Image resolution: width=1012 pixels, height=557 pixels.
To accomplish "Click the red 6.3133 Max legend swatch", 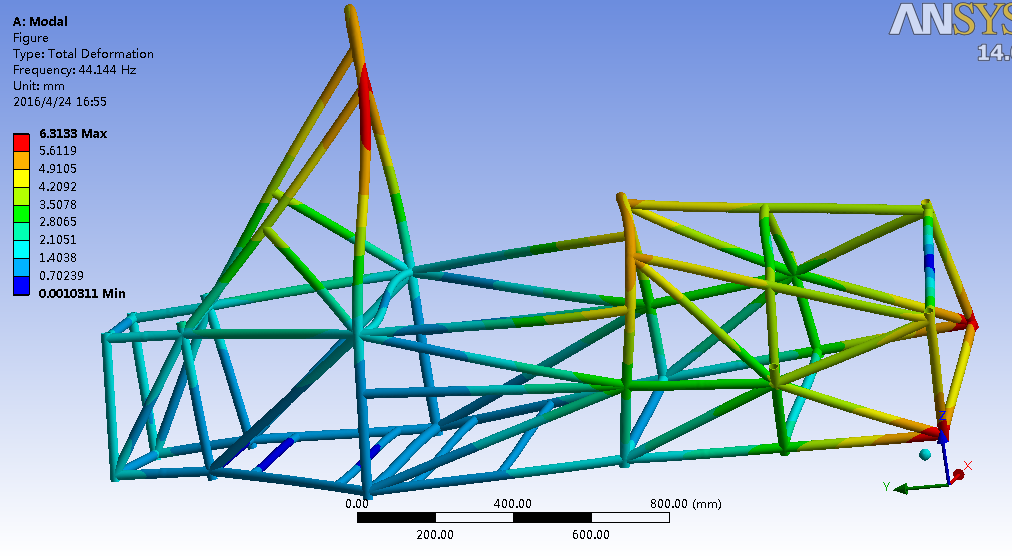I will (21, 143).
